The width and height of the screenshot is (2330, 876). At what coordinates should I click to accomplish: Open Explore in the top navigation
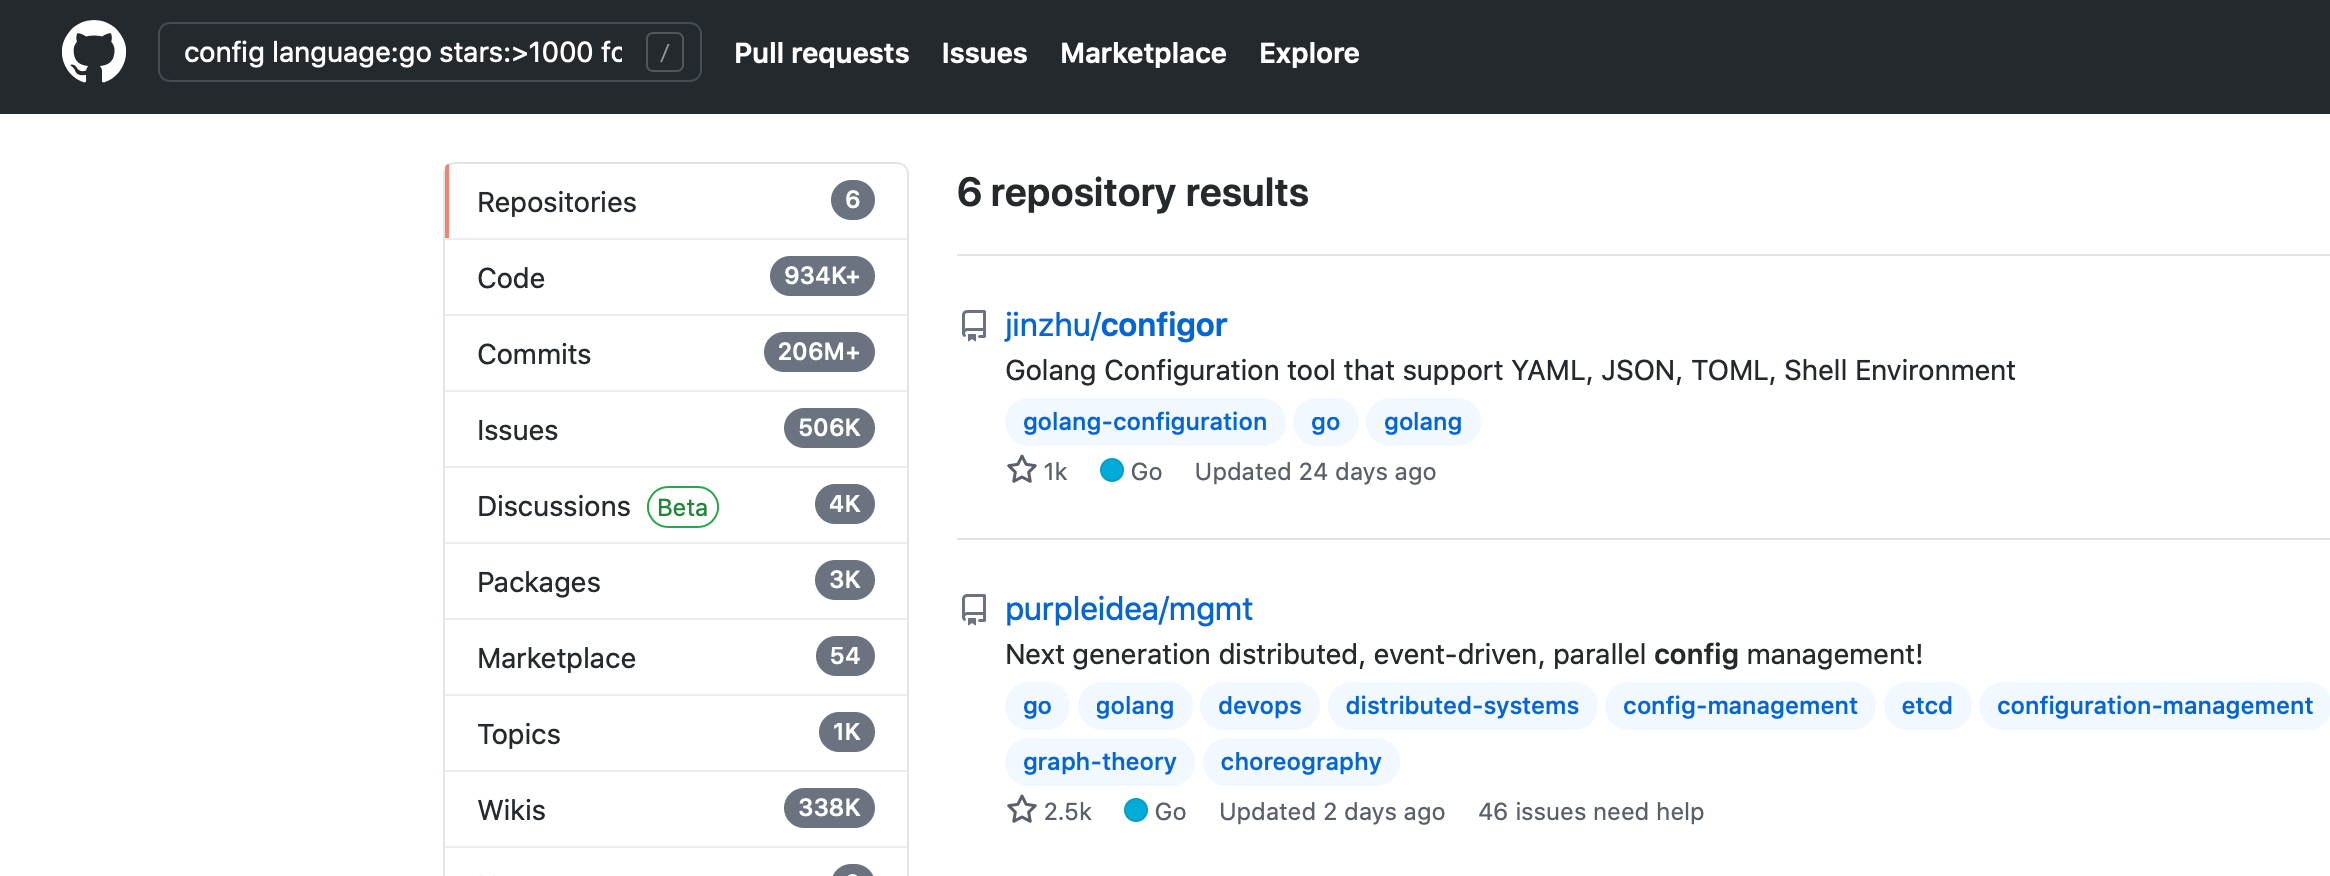coord(1308,53)
